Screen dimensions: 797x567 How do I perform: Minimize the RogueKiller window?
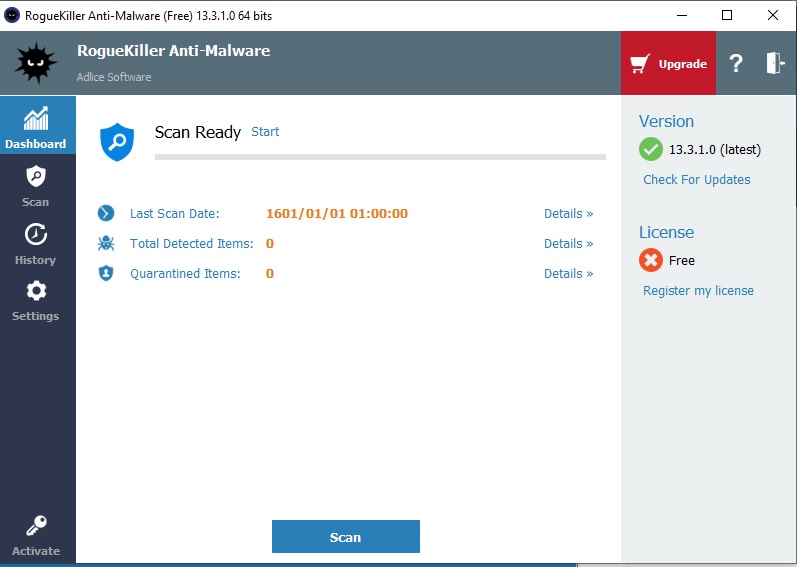tap(682, 15)
